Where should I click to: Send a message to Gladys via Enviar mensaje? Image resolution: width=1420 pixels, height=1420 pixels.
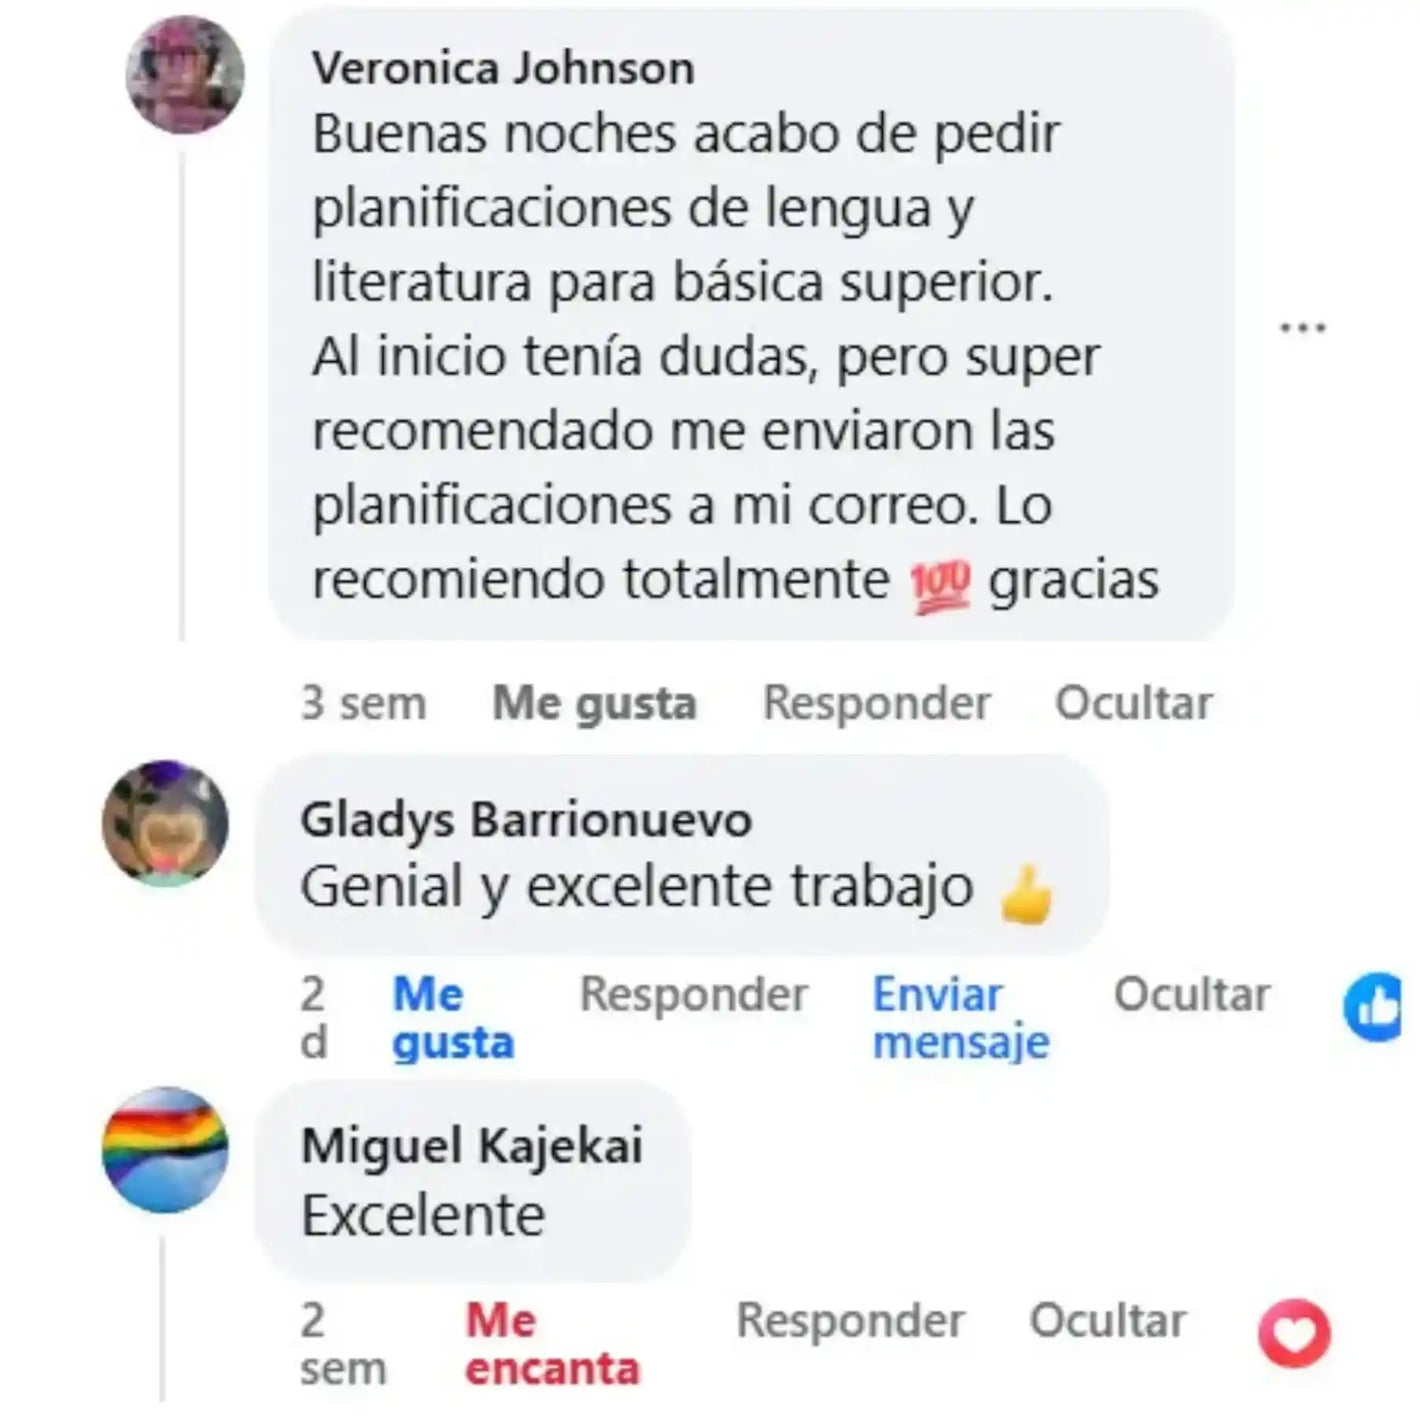pos(961,1018)
